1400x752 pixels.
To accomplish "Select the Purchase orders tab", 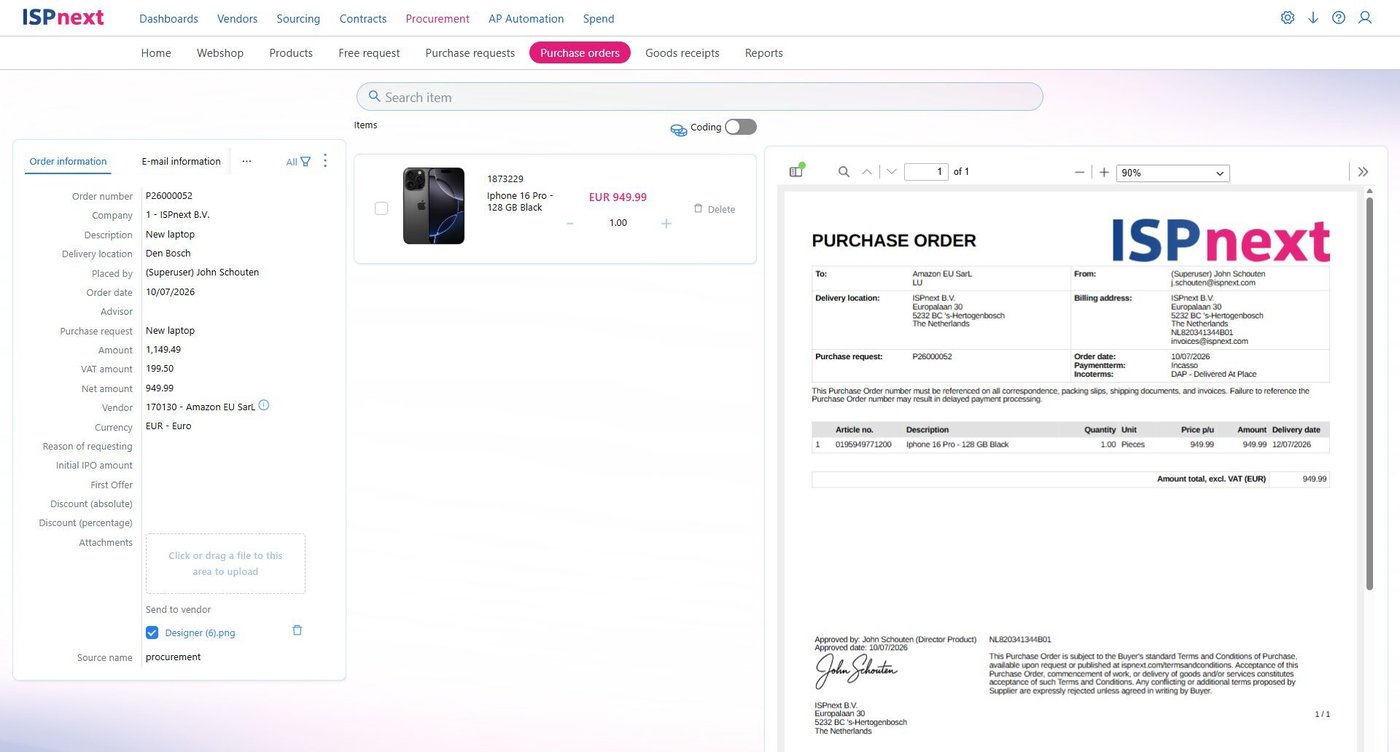I will [580, 53].
